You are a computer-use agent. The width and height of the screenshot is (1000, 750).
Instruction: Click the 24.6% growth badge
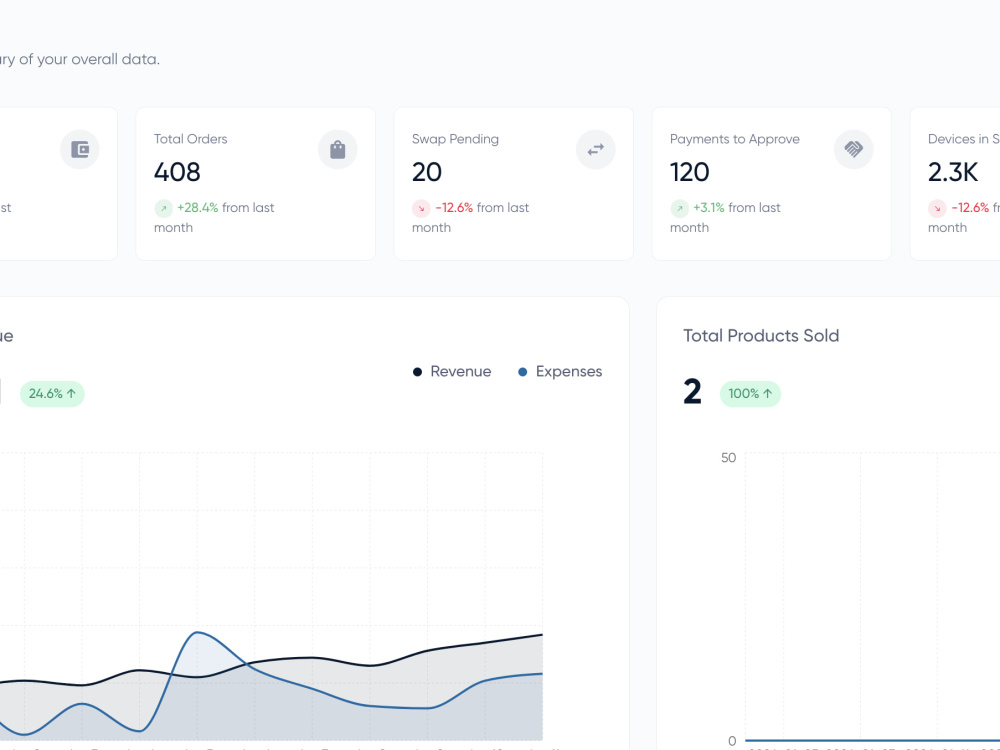coord(52,393)
